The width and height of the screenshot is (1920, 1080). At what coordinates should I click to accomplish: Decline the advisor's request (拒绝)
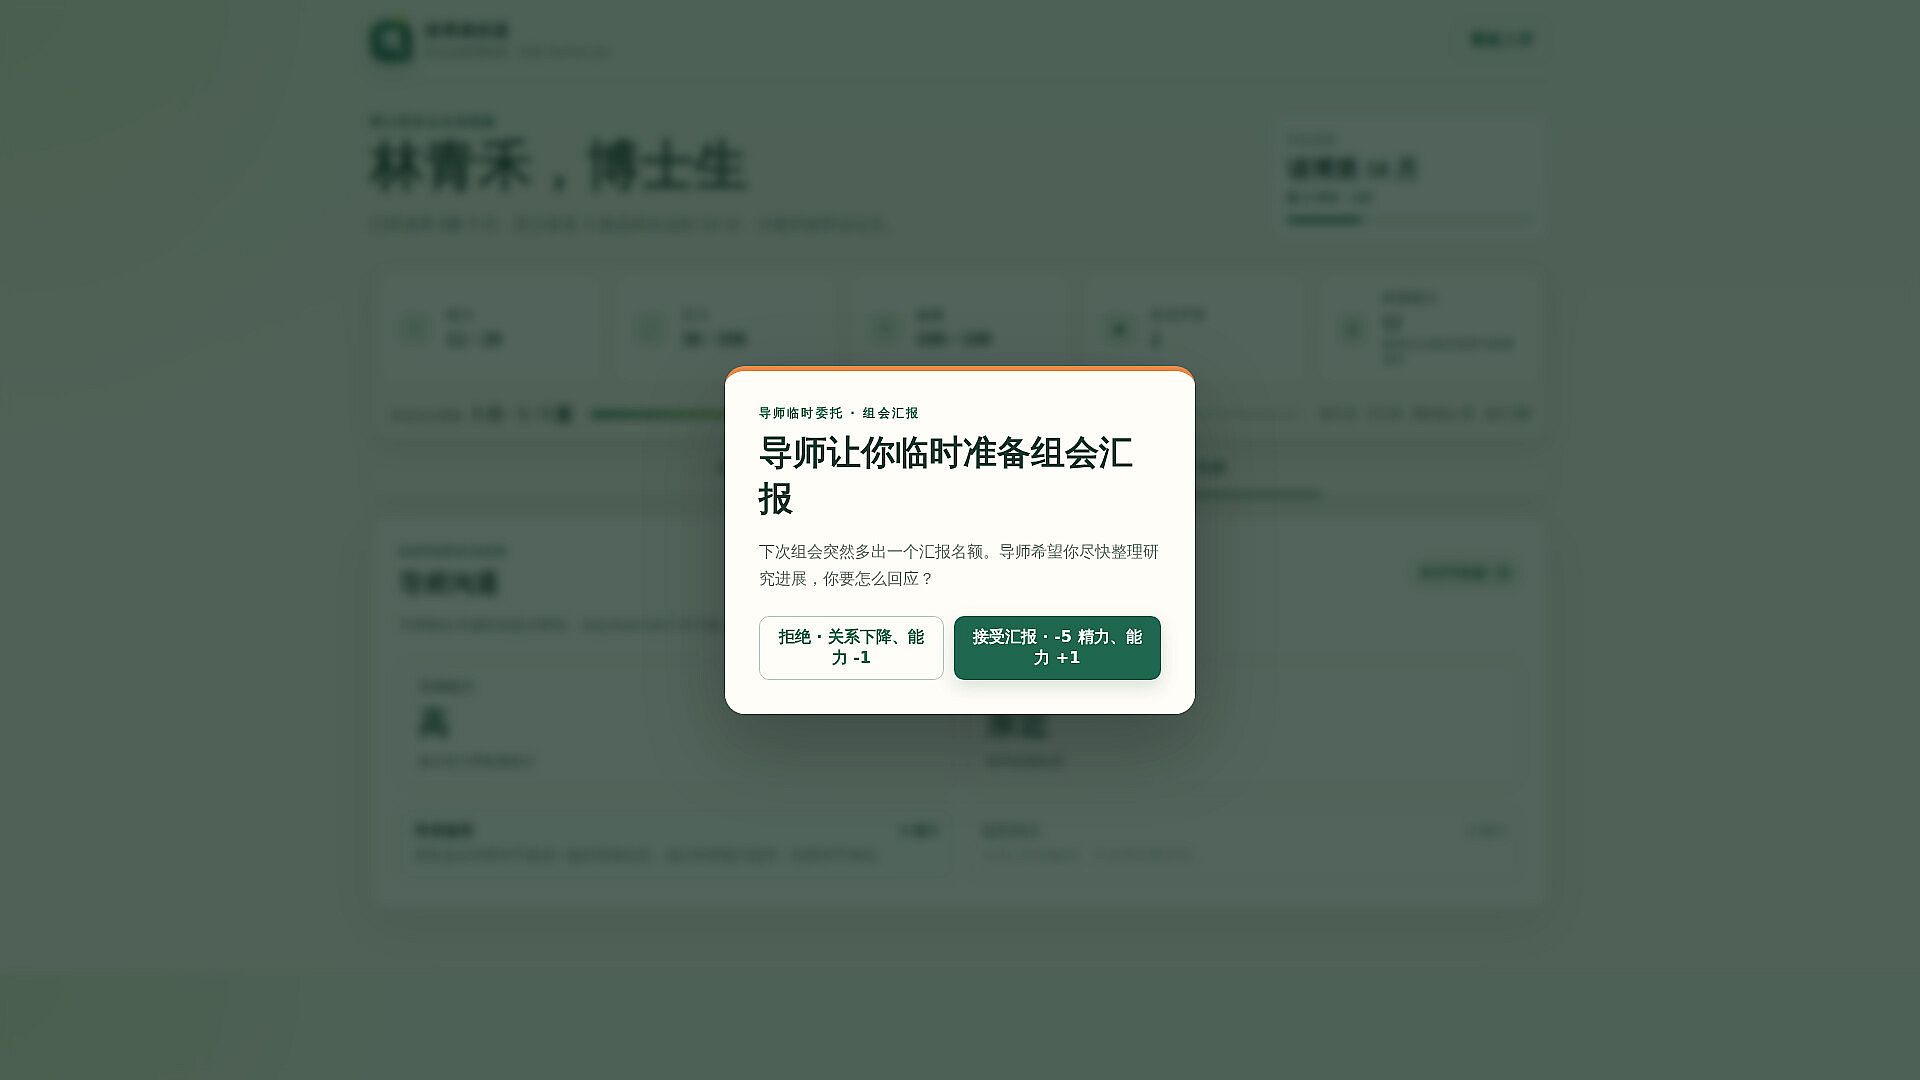click(851, 648)
